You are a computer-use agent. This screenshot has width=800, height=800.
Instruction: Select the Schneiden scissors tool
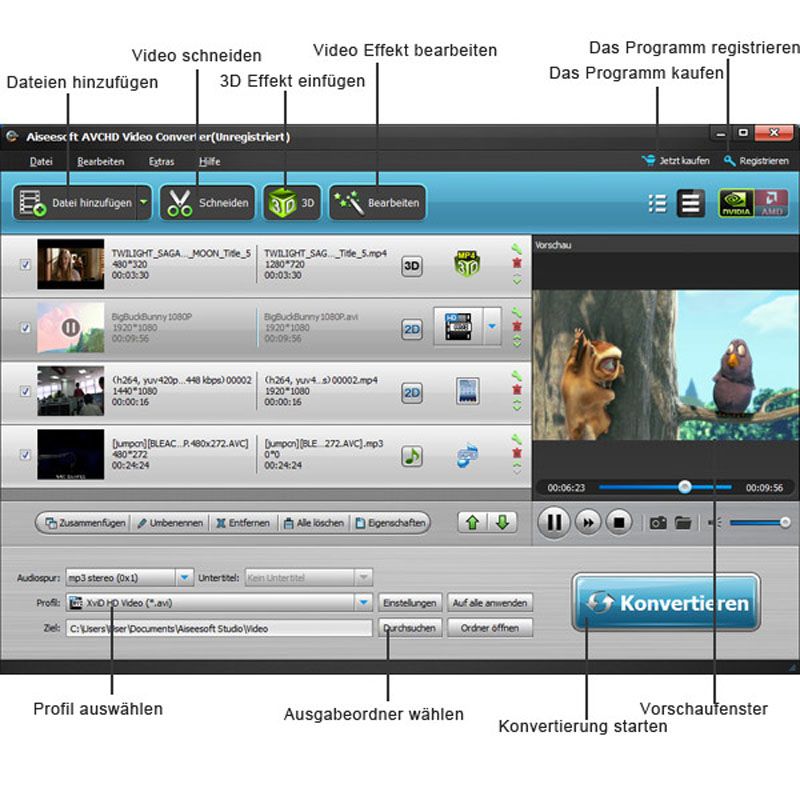click(x=207, y=201)
